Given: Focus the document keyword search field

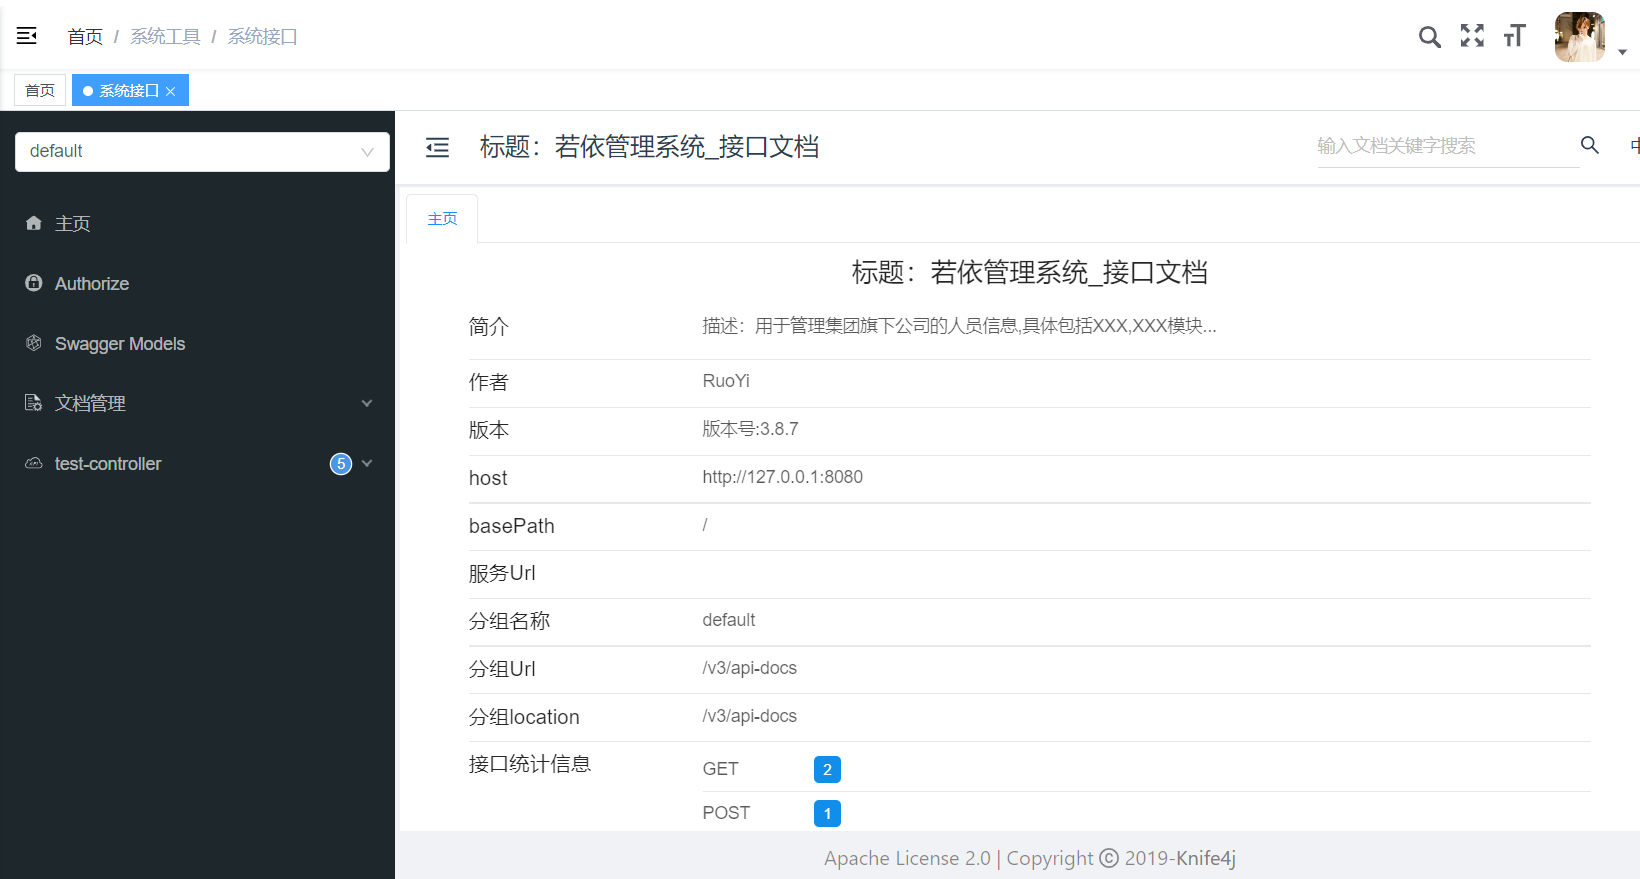Looking at the screenshot, I should (1445, 146).
